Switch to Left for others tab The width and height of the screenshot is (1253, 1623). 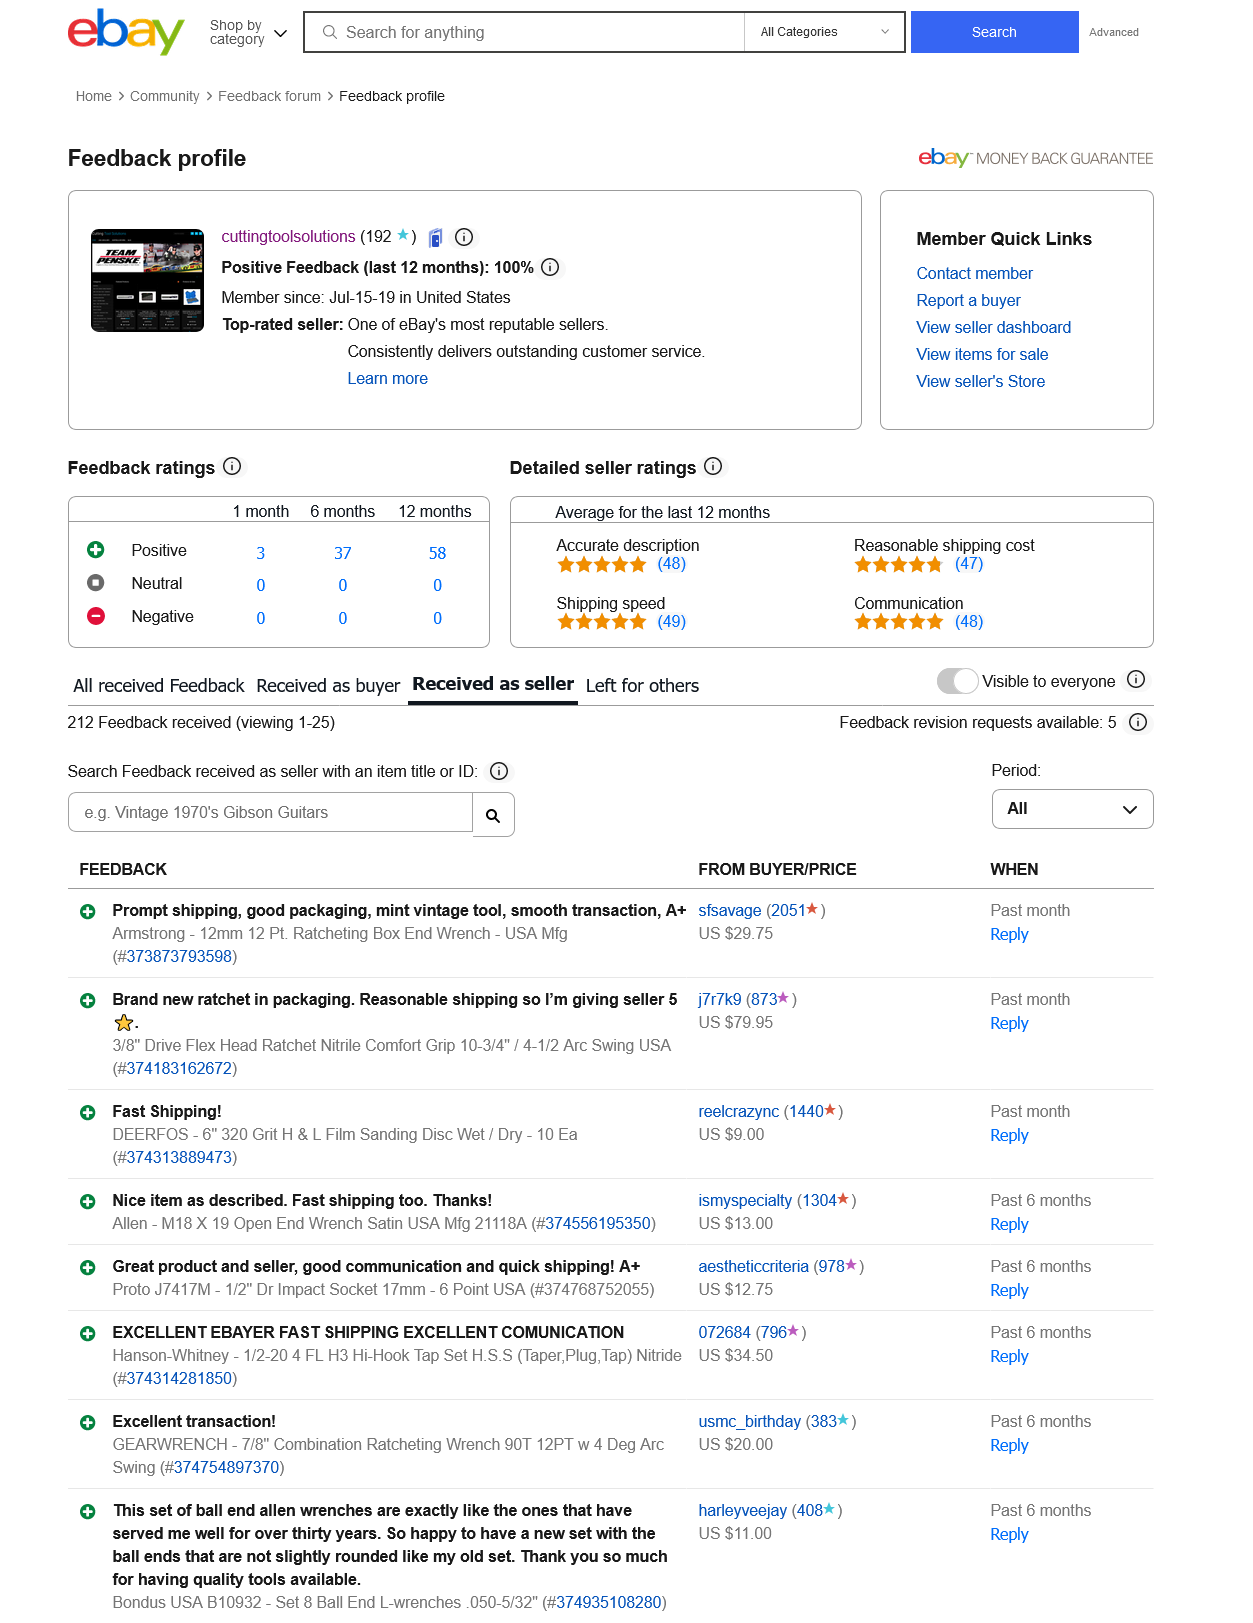pos(642,686)
